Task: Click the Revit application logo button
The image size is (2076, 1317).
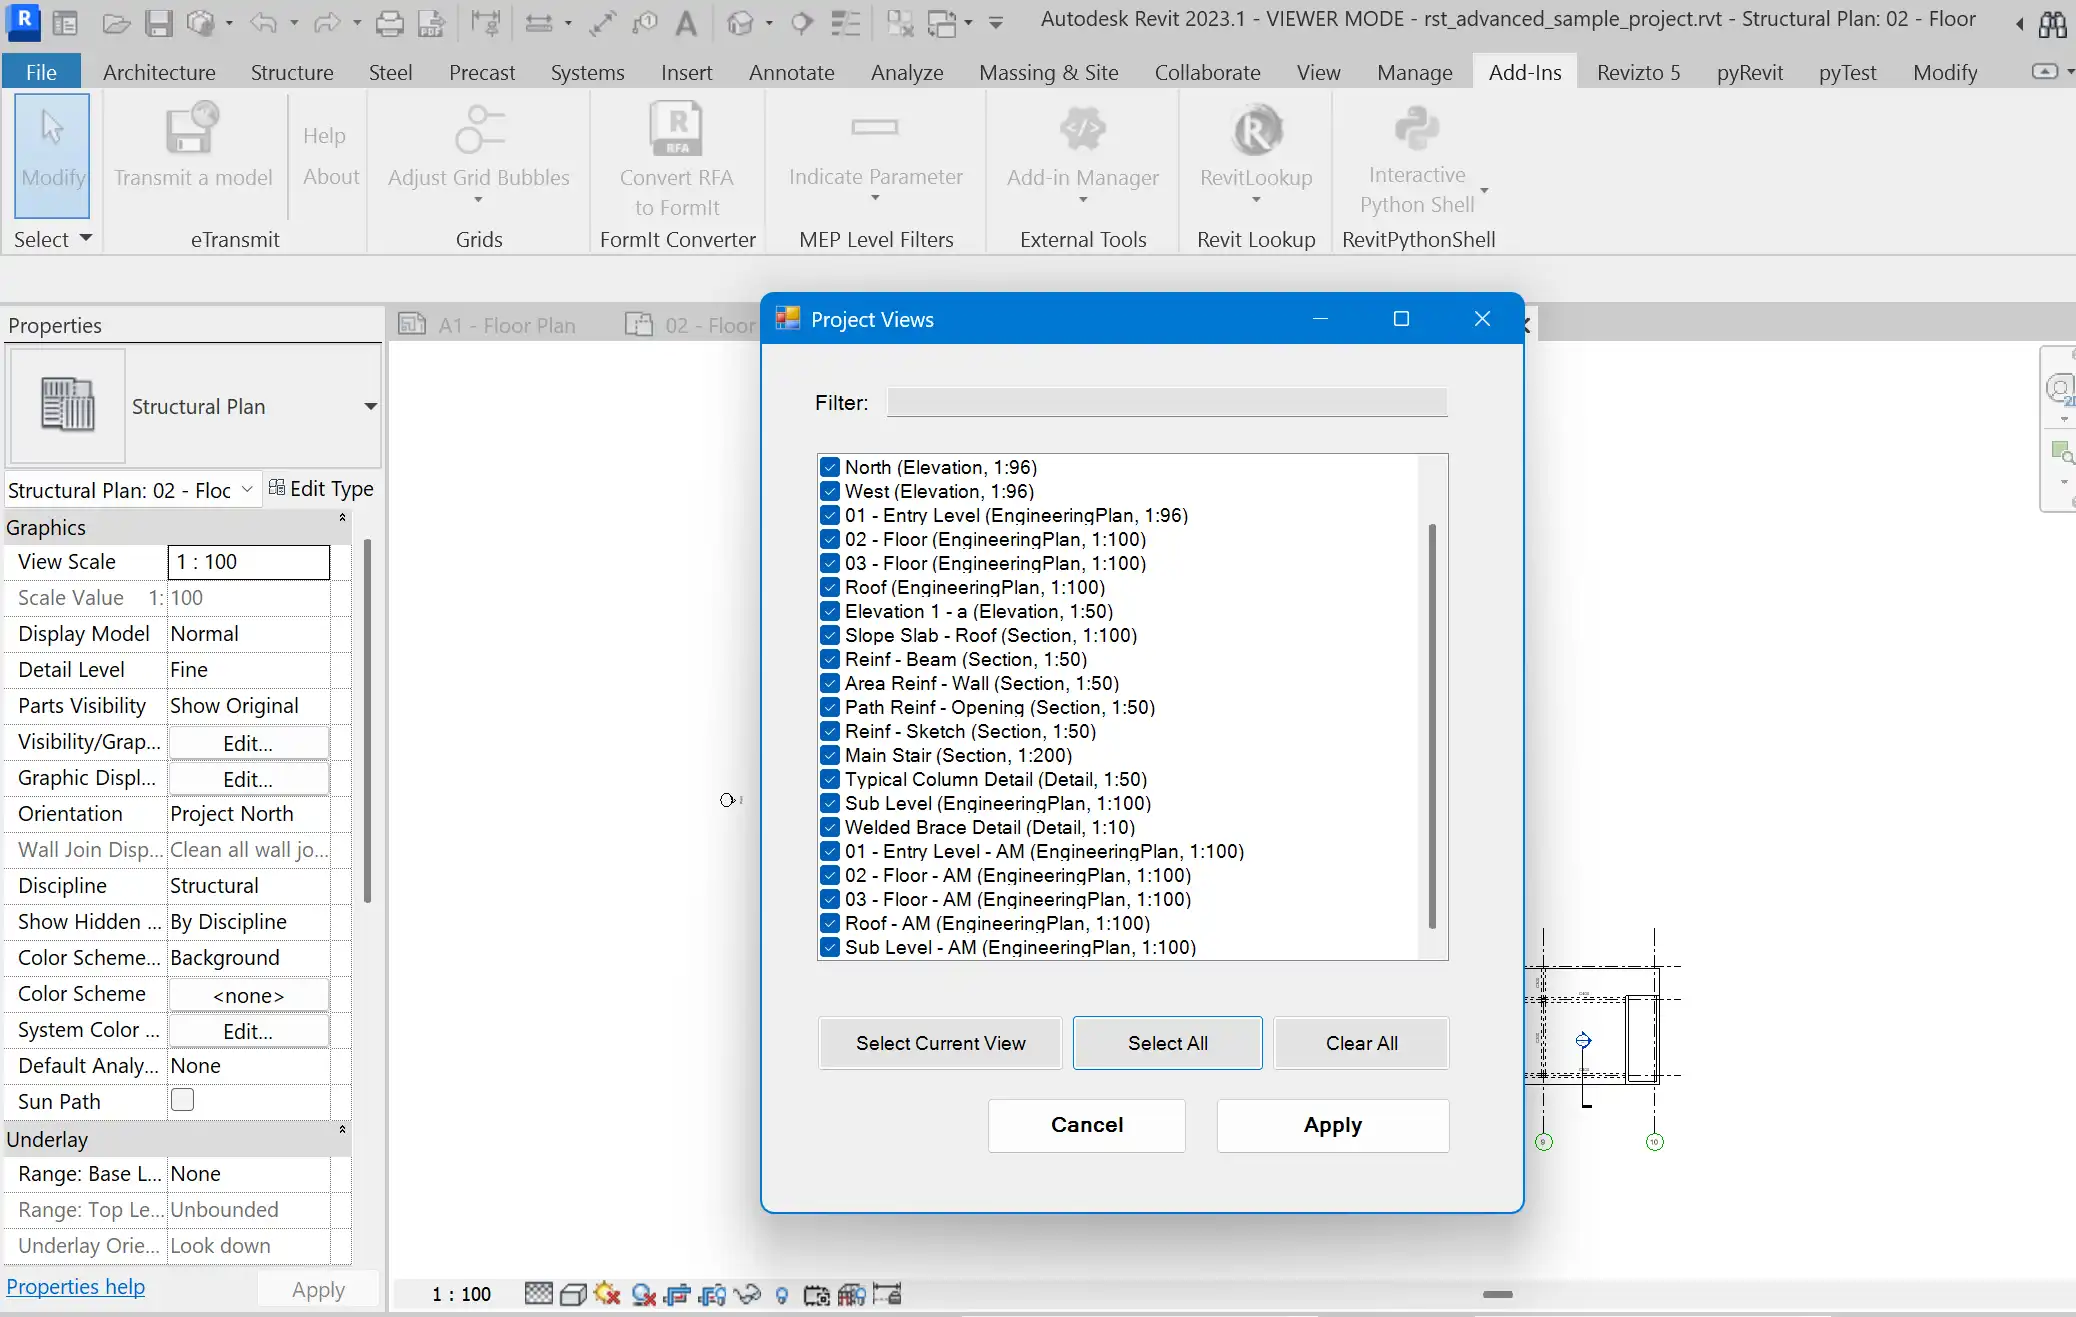Action: (24, 20)
